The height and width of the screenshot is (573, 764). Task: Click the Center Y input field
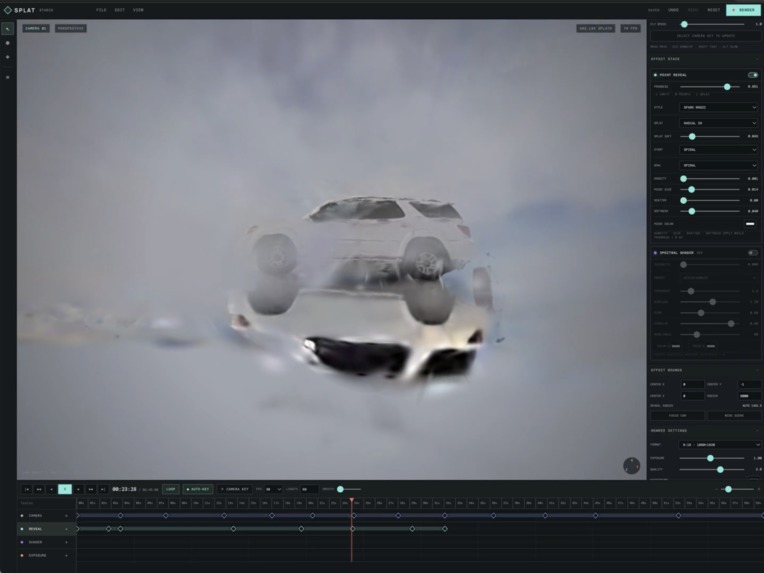click(x=749, y=384)
